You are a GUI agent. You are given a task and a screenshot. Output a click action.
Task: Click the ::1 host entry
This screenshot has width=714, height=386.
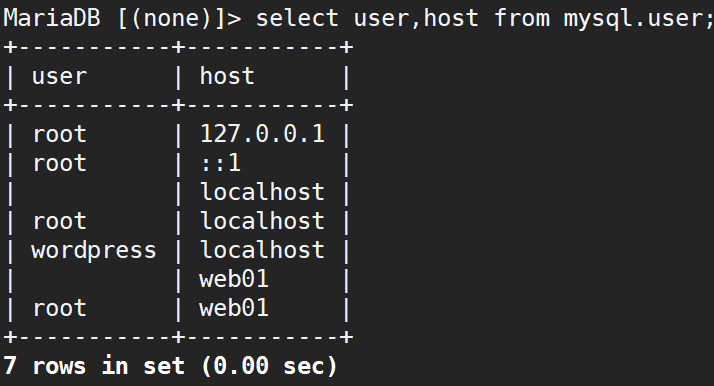click(x=220, y=163)
